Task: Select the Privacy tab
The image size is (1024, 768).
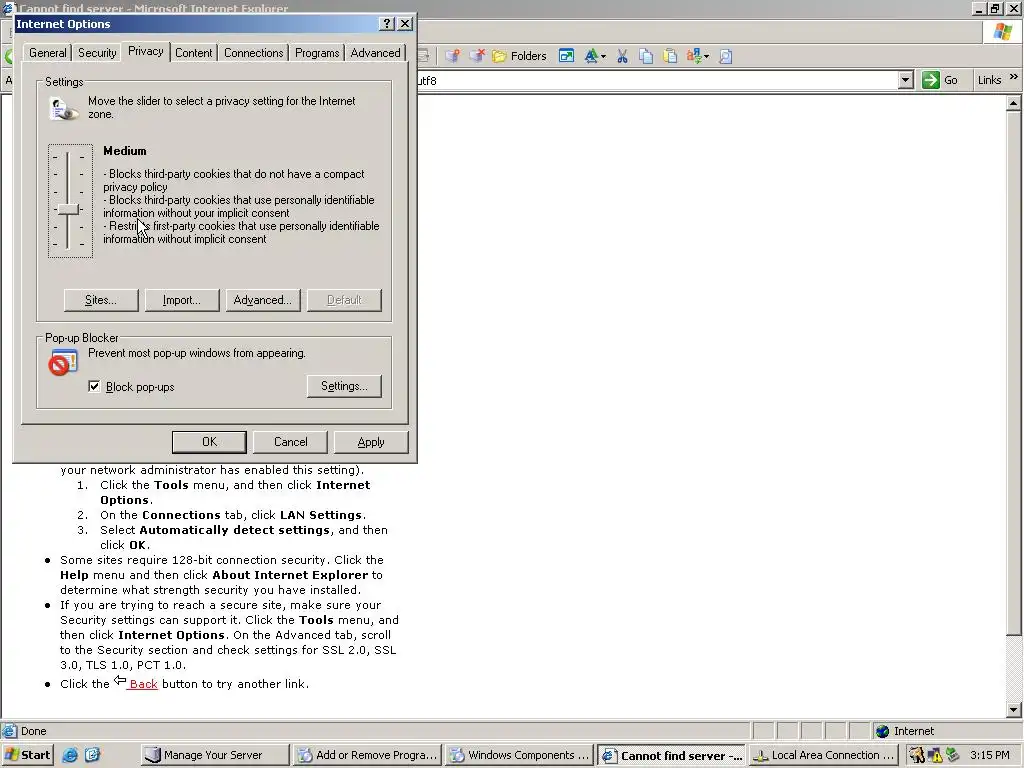Action: coord(146,51)
